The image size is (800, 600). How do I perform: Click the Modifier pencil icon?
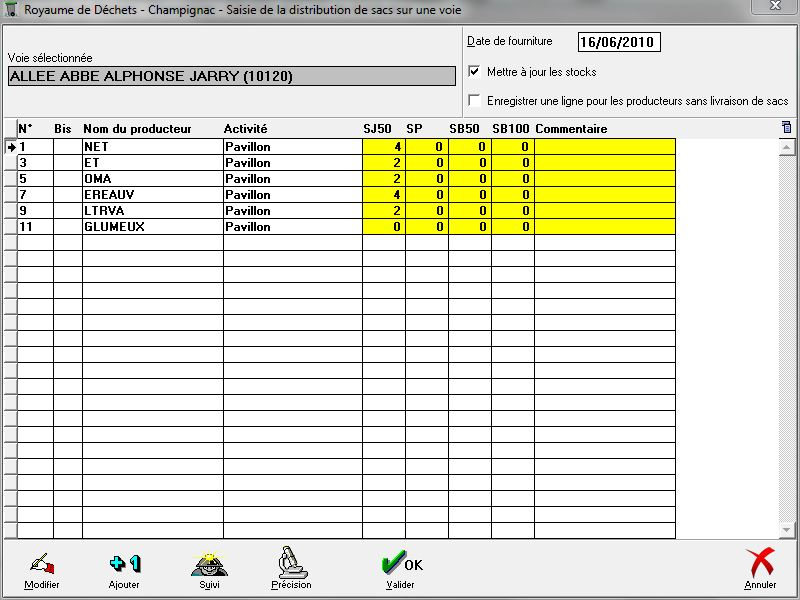click(41, 564)
